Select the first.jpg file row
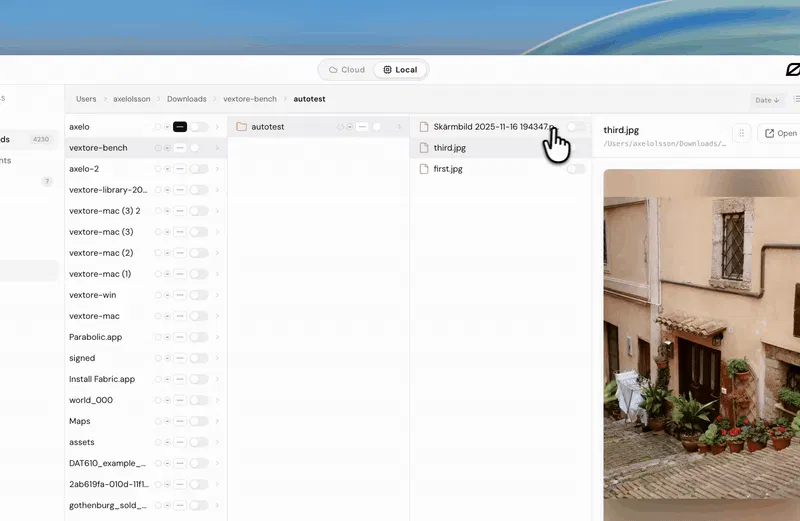Screen dimensions: 800x521 [501, 169]
